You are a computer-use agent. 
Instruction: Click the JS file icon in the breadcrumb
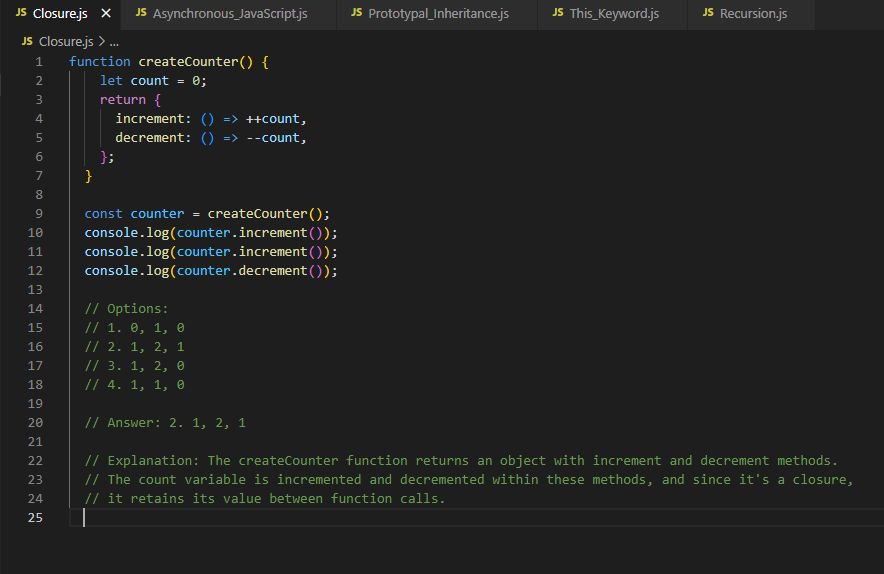pyautogui.click(x=26, y=42)
